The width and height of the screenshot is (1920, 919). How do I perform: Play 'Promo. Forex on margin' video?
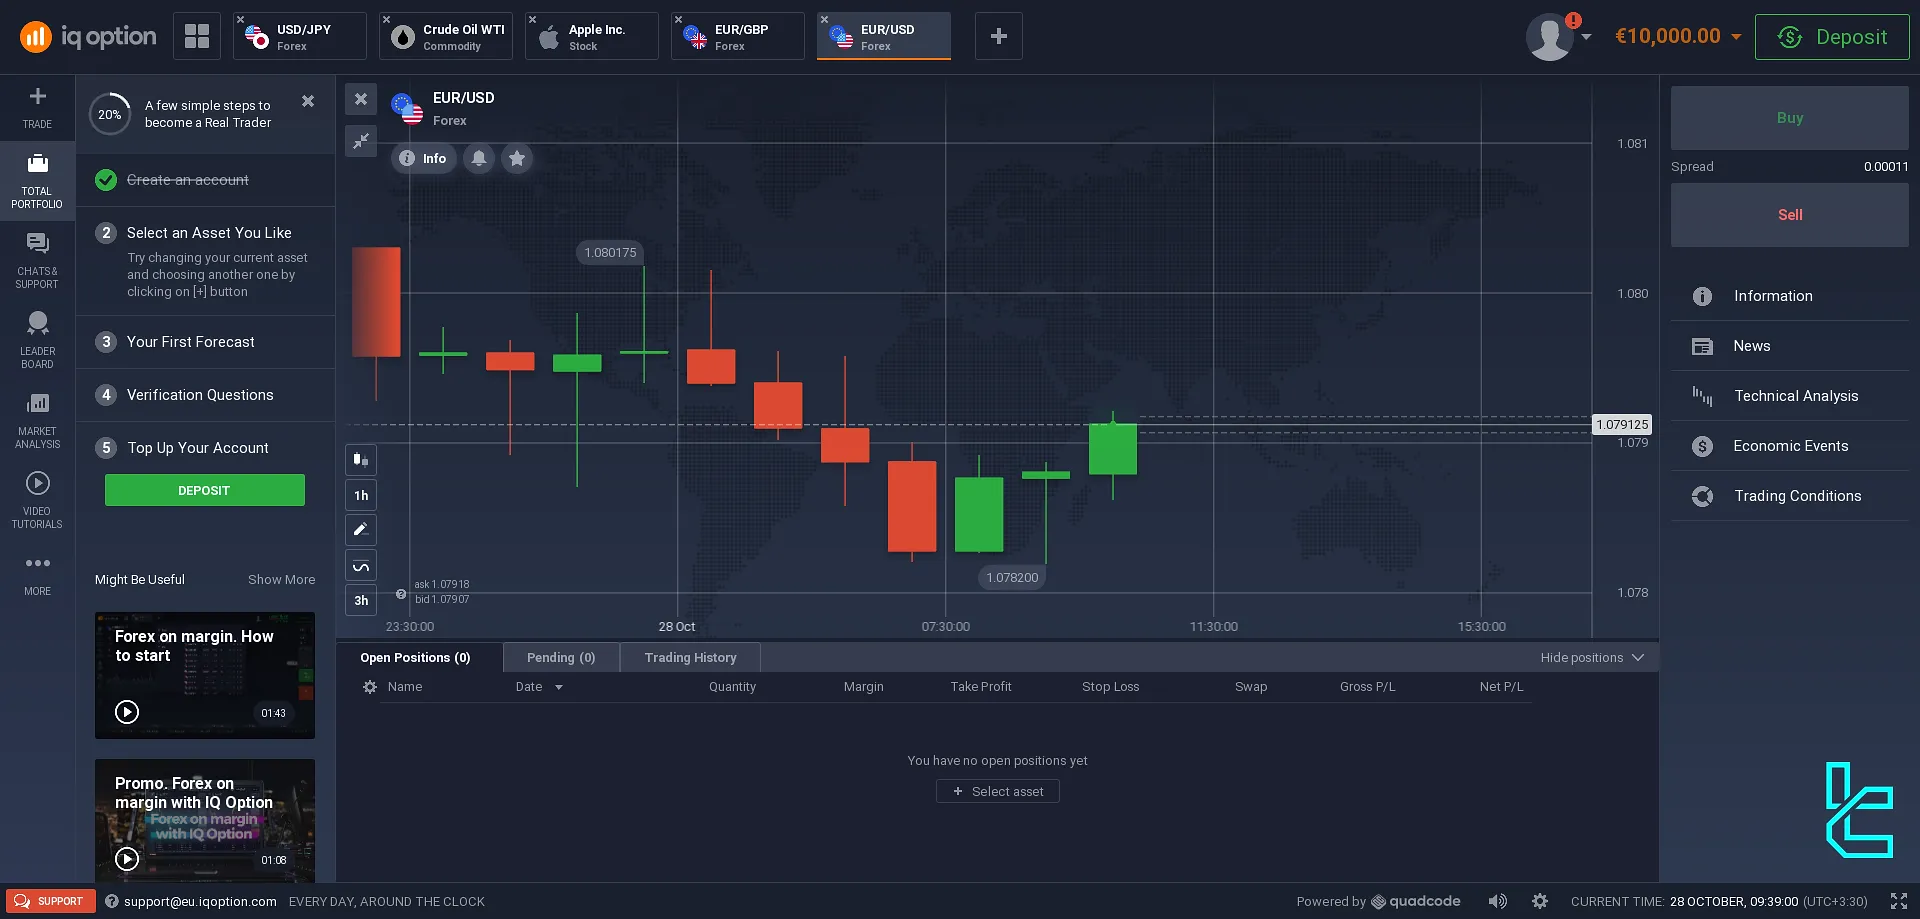pos(127,859)
